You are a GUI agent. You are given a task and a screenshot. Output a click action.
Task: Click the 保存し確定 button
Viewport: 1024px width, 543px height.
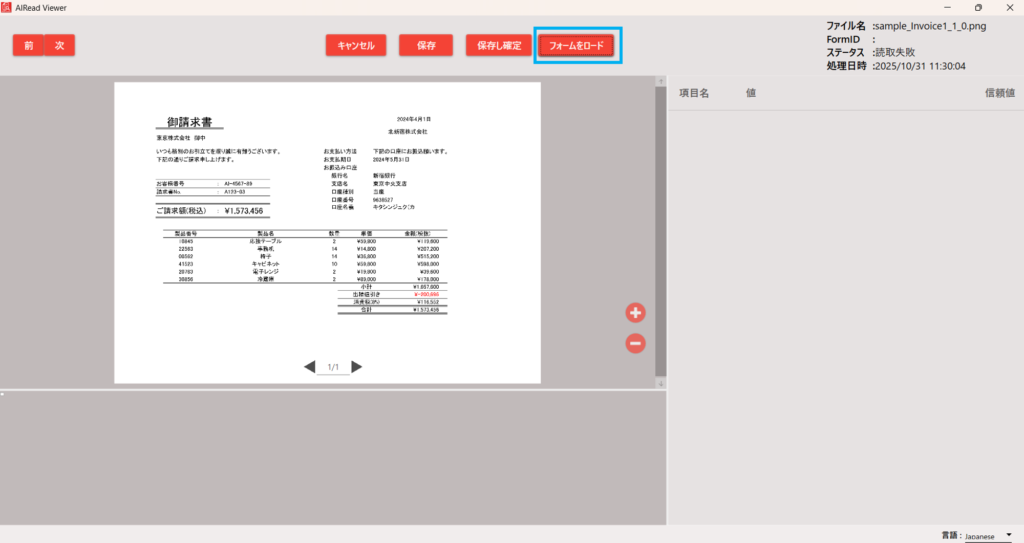click(x=499, y=46)
